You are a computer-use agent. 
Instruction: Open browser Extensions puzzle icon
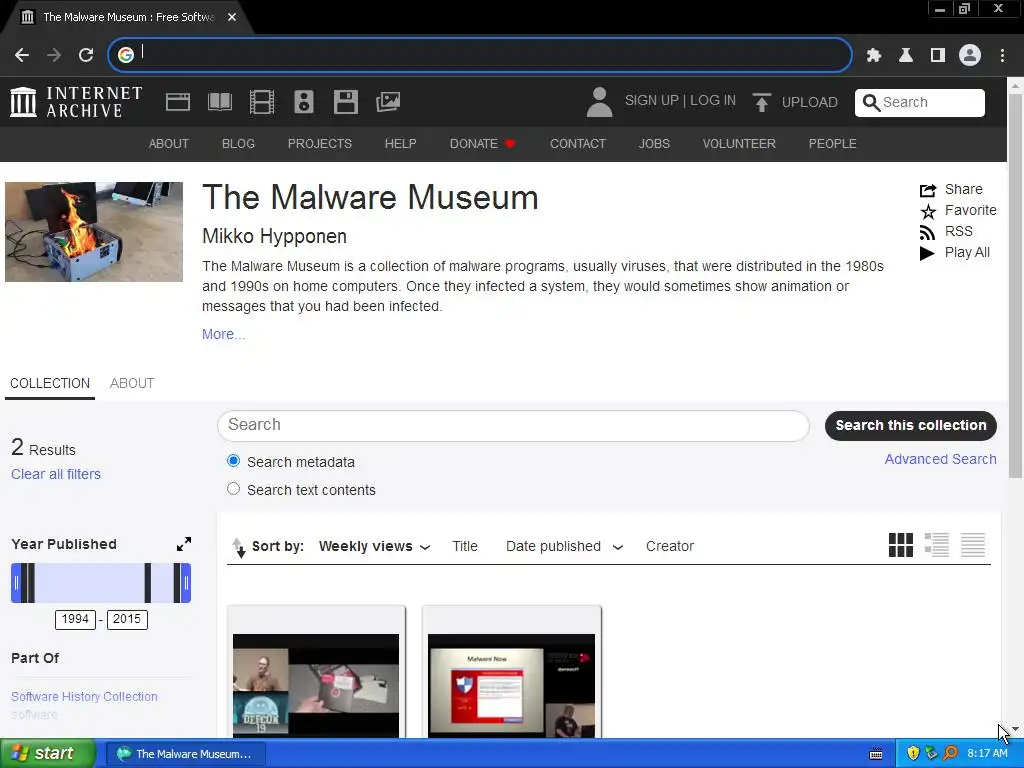874,56
